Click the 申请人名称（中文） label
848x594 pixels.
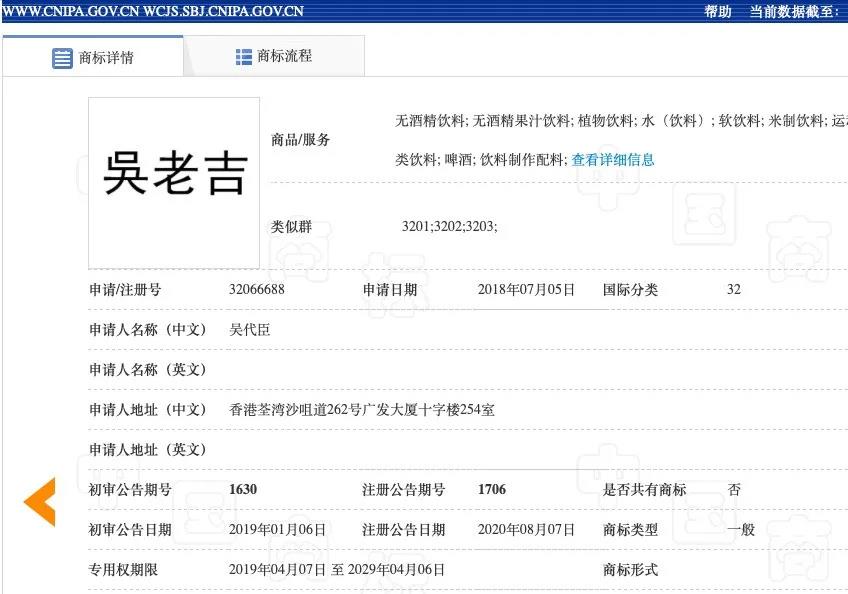click(148, 329)
